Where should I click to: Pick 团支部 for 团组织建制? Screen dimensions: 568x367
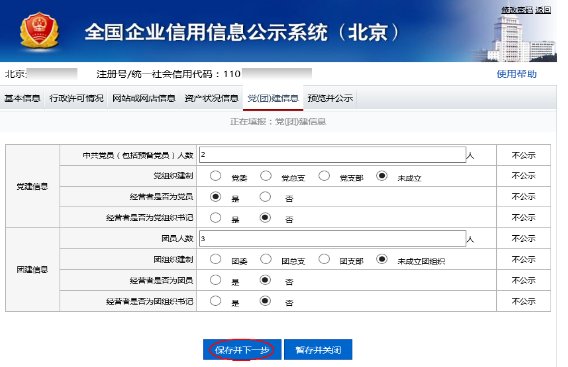324,259
